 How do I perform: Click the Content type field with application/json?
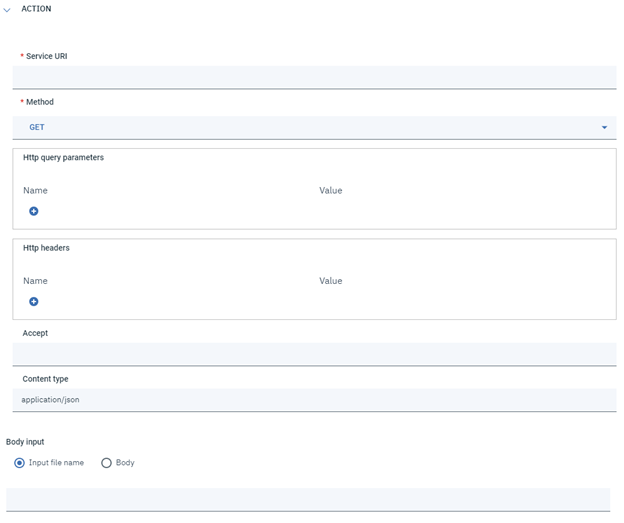(314, 400)
